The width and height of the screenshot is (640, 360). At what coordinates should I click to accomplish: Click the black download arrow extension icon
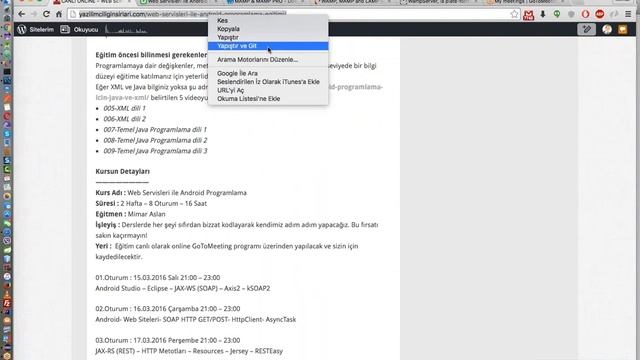[543, 14]
